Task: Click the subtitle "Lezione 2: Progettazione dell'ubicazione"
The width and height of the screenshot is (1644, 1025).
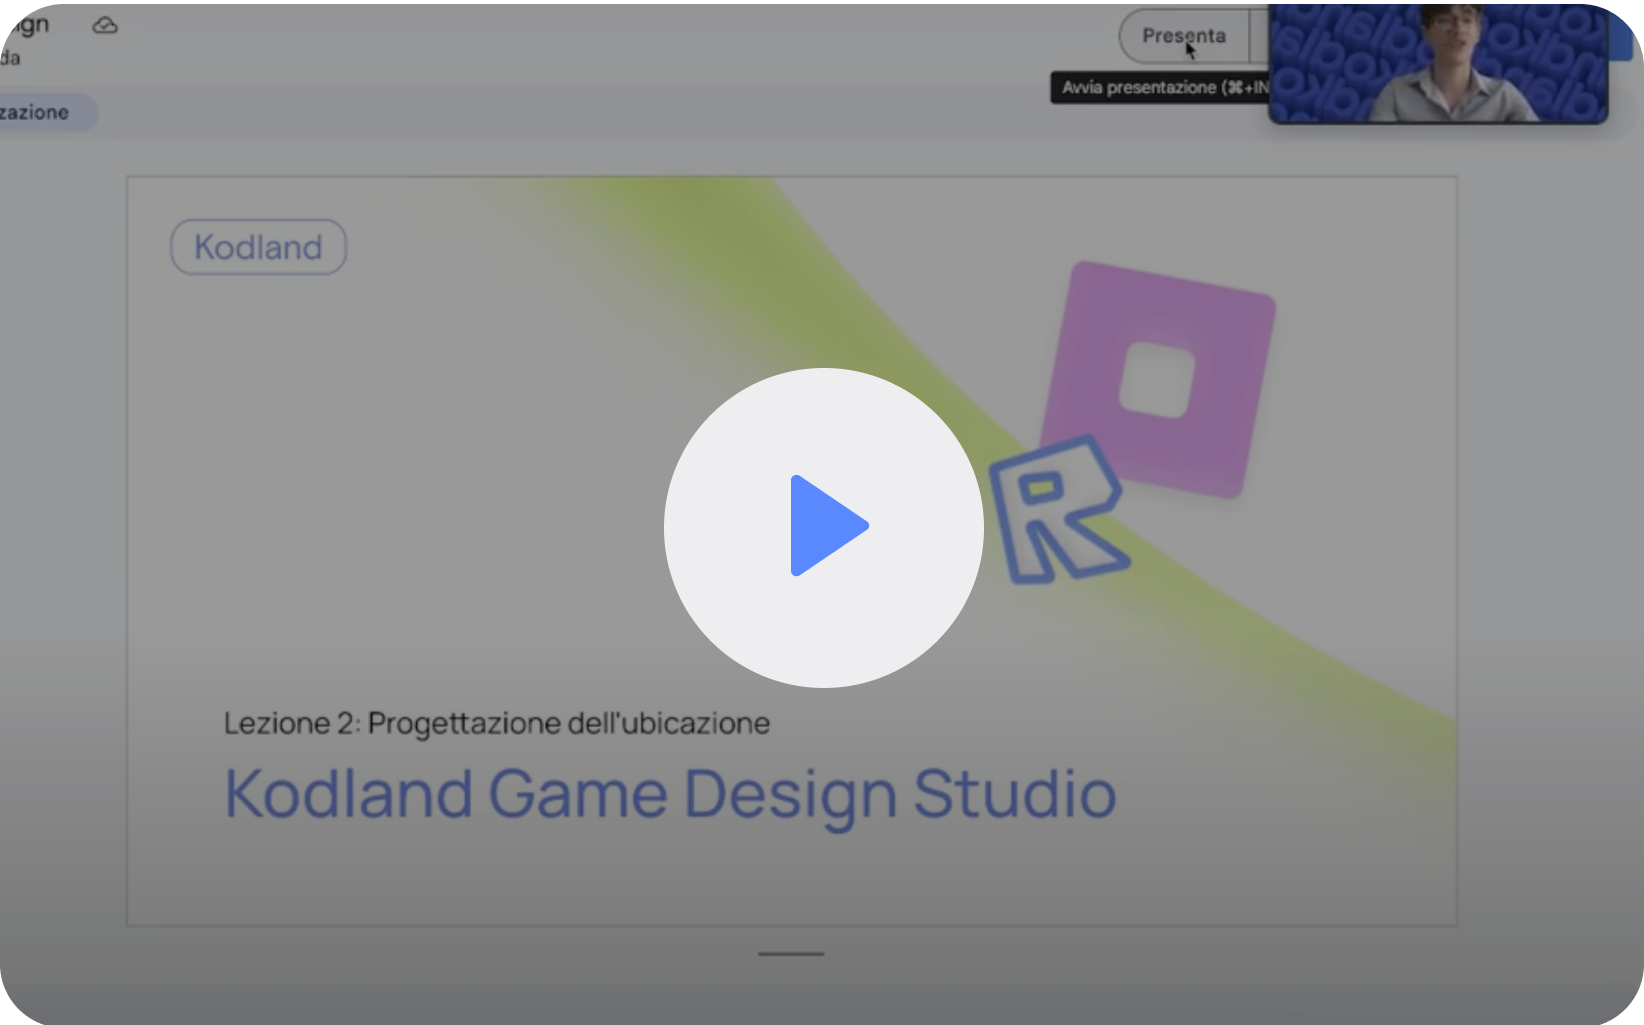Action: tap(497, 723)
